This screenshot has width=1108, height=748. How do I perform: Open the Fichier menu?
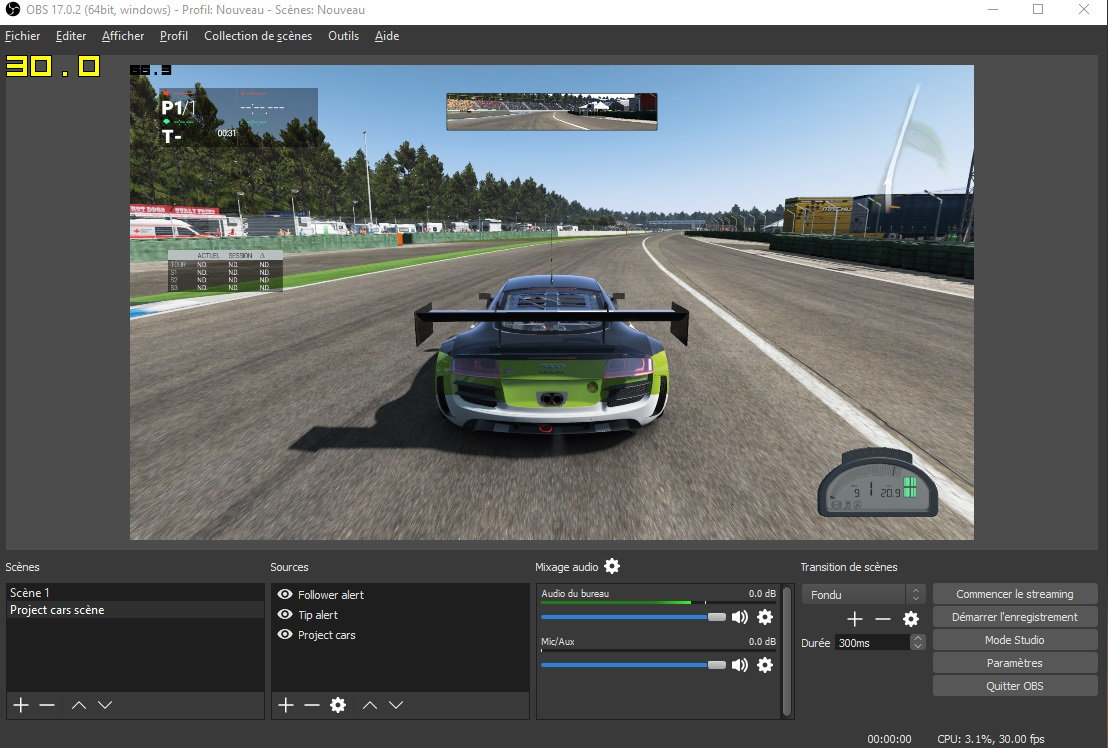click(x=23, y=36)
